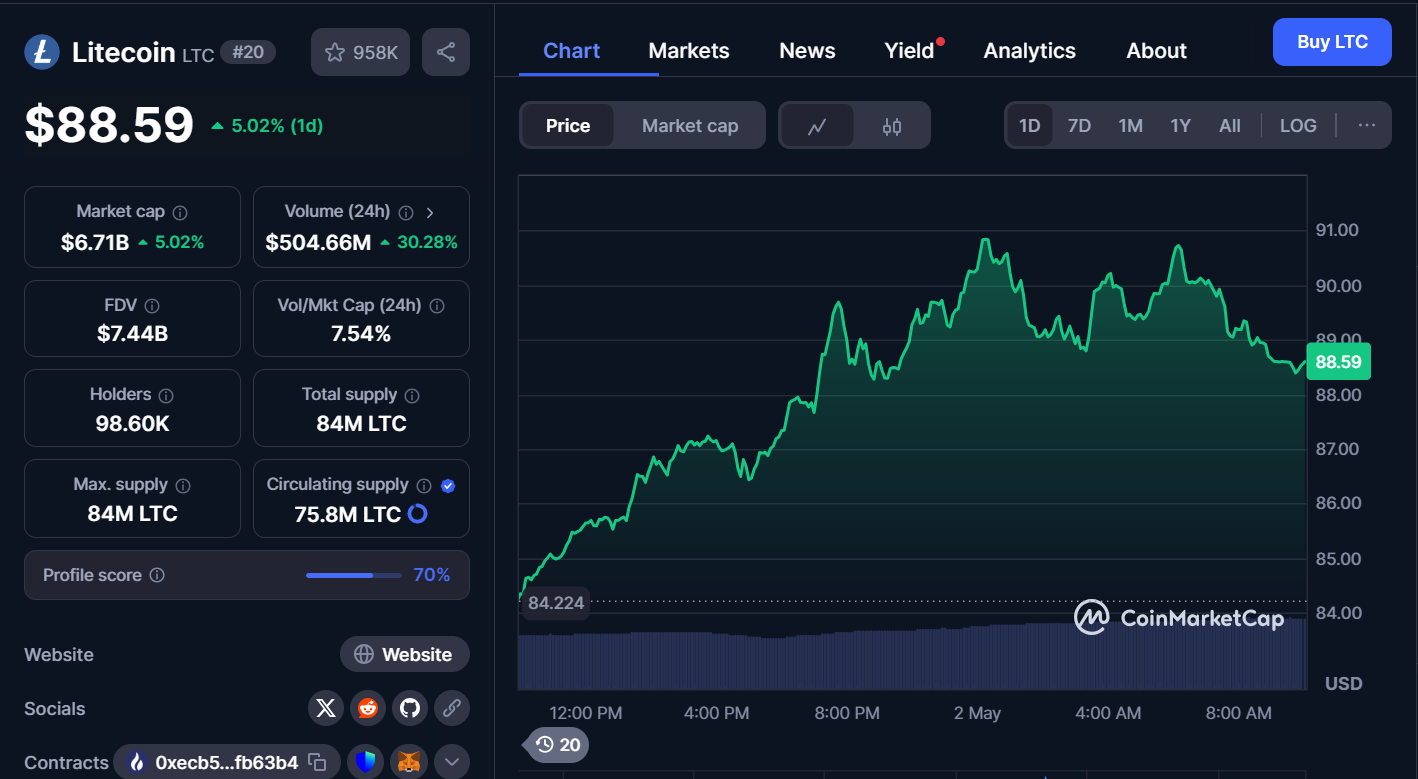This screenshot has width=1418, height=779.
Task: Open Litecoin X (Twitter) social link
Action: [x=326, y=708]
